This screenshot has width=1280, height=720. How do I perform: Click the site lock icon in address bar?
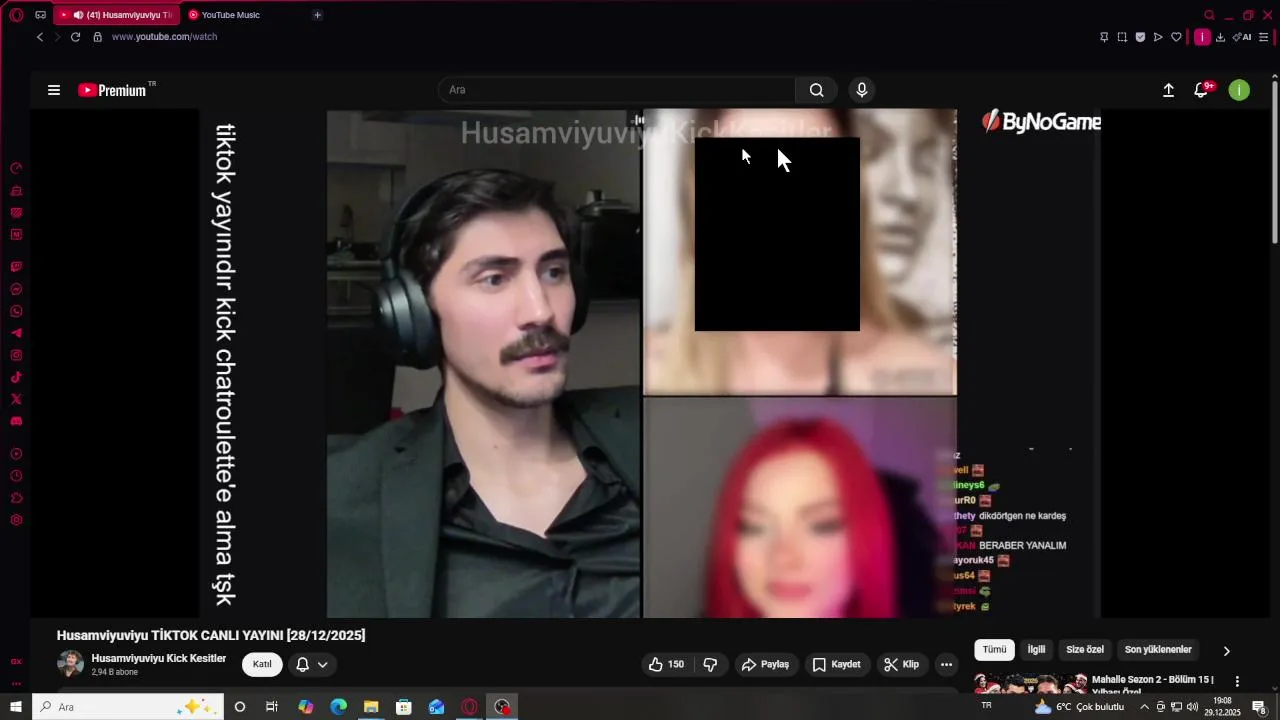(x=97, y=37)
